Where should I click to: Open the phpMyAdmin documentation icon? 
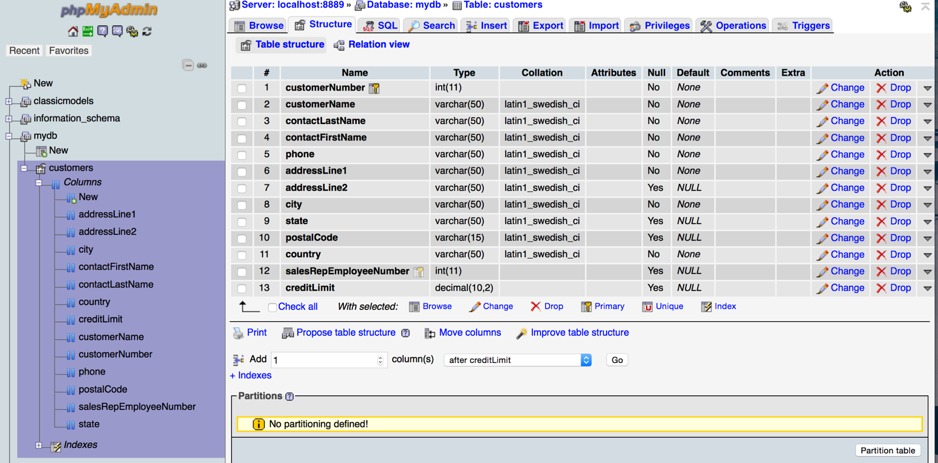point(103,32)
